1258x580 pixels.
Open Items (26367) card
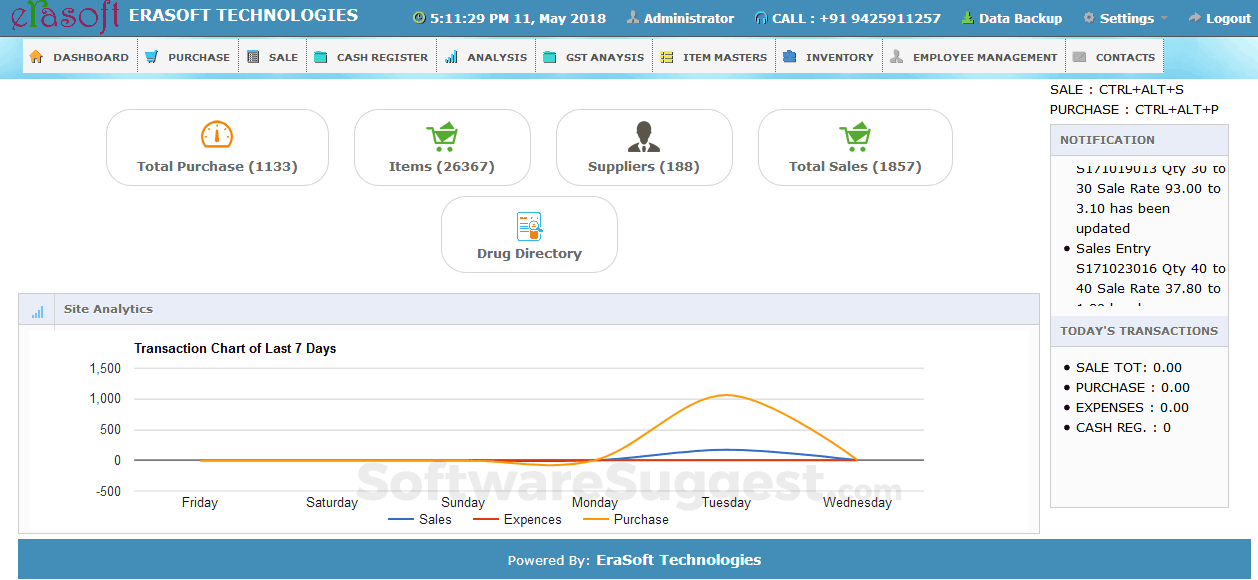coord(442,147)
